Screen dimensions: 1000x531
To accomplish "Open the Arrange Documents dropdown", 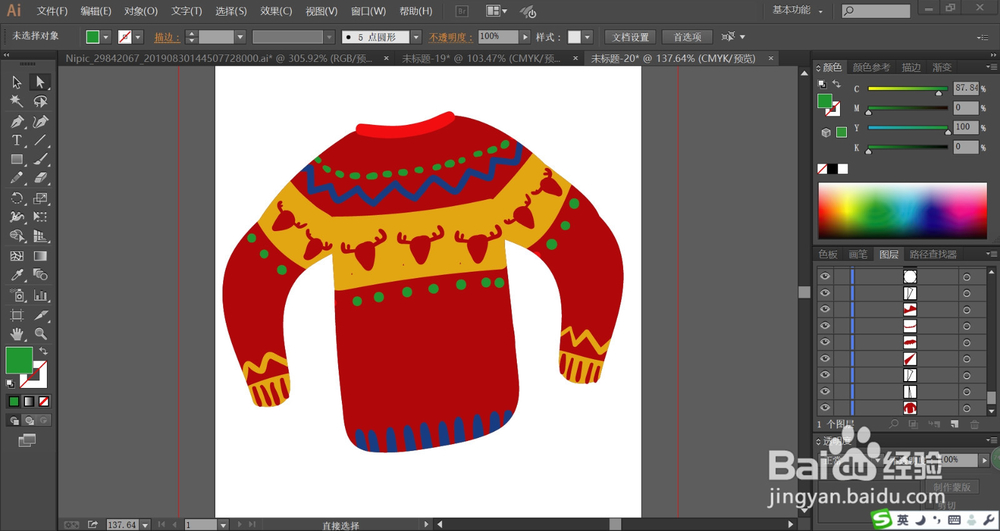I will (x=497, y=11).
